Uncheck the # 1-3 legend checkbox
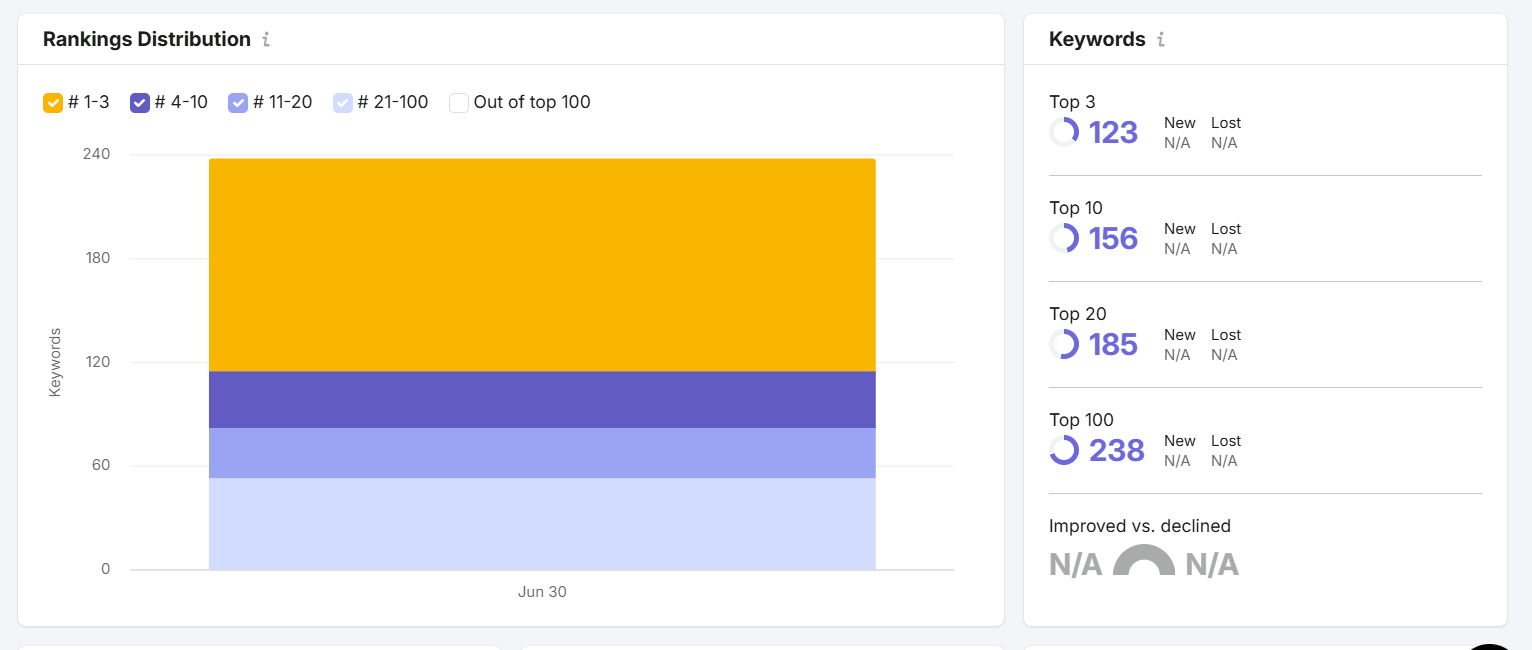 [x=53, y=102]
